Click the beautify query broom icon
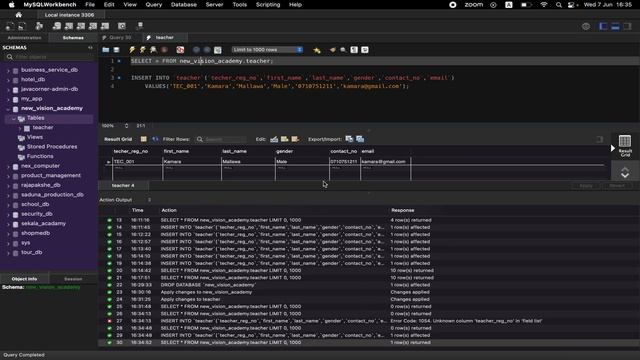 click(333, 50)
